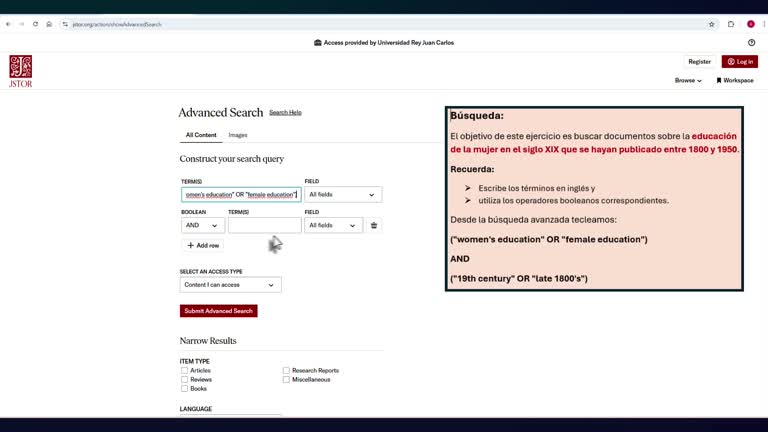The width and height of the screenshot is (768, 432).
Task: Click the Register button
Action: click(699, 62)
